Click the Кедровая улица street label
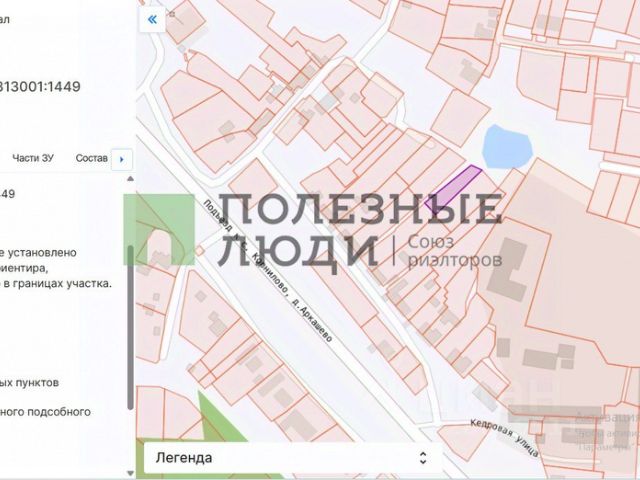 coord(504,438)
